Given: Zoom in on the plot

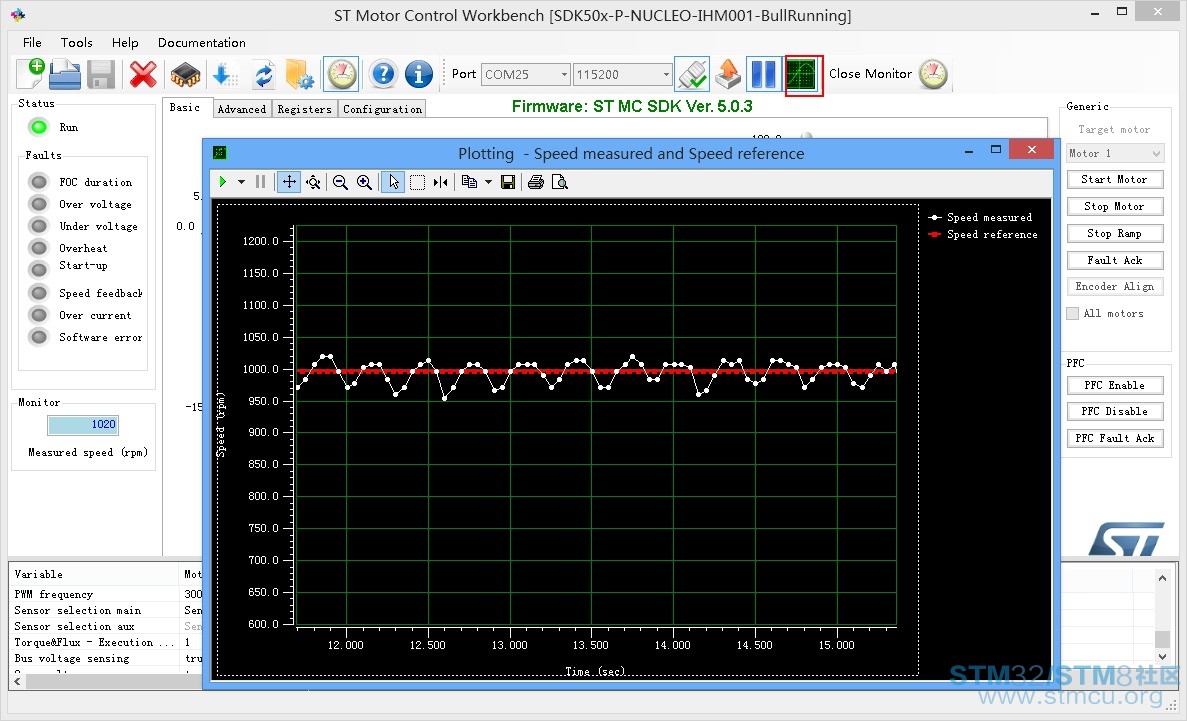Looking at the screenshot, I should pyautogui.click(x=365, y=182).
